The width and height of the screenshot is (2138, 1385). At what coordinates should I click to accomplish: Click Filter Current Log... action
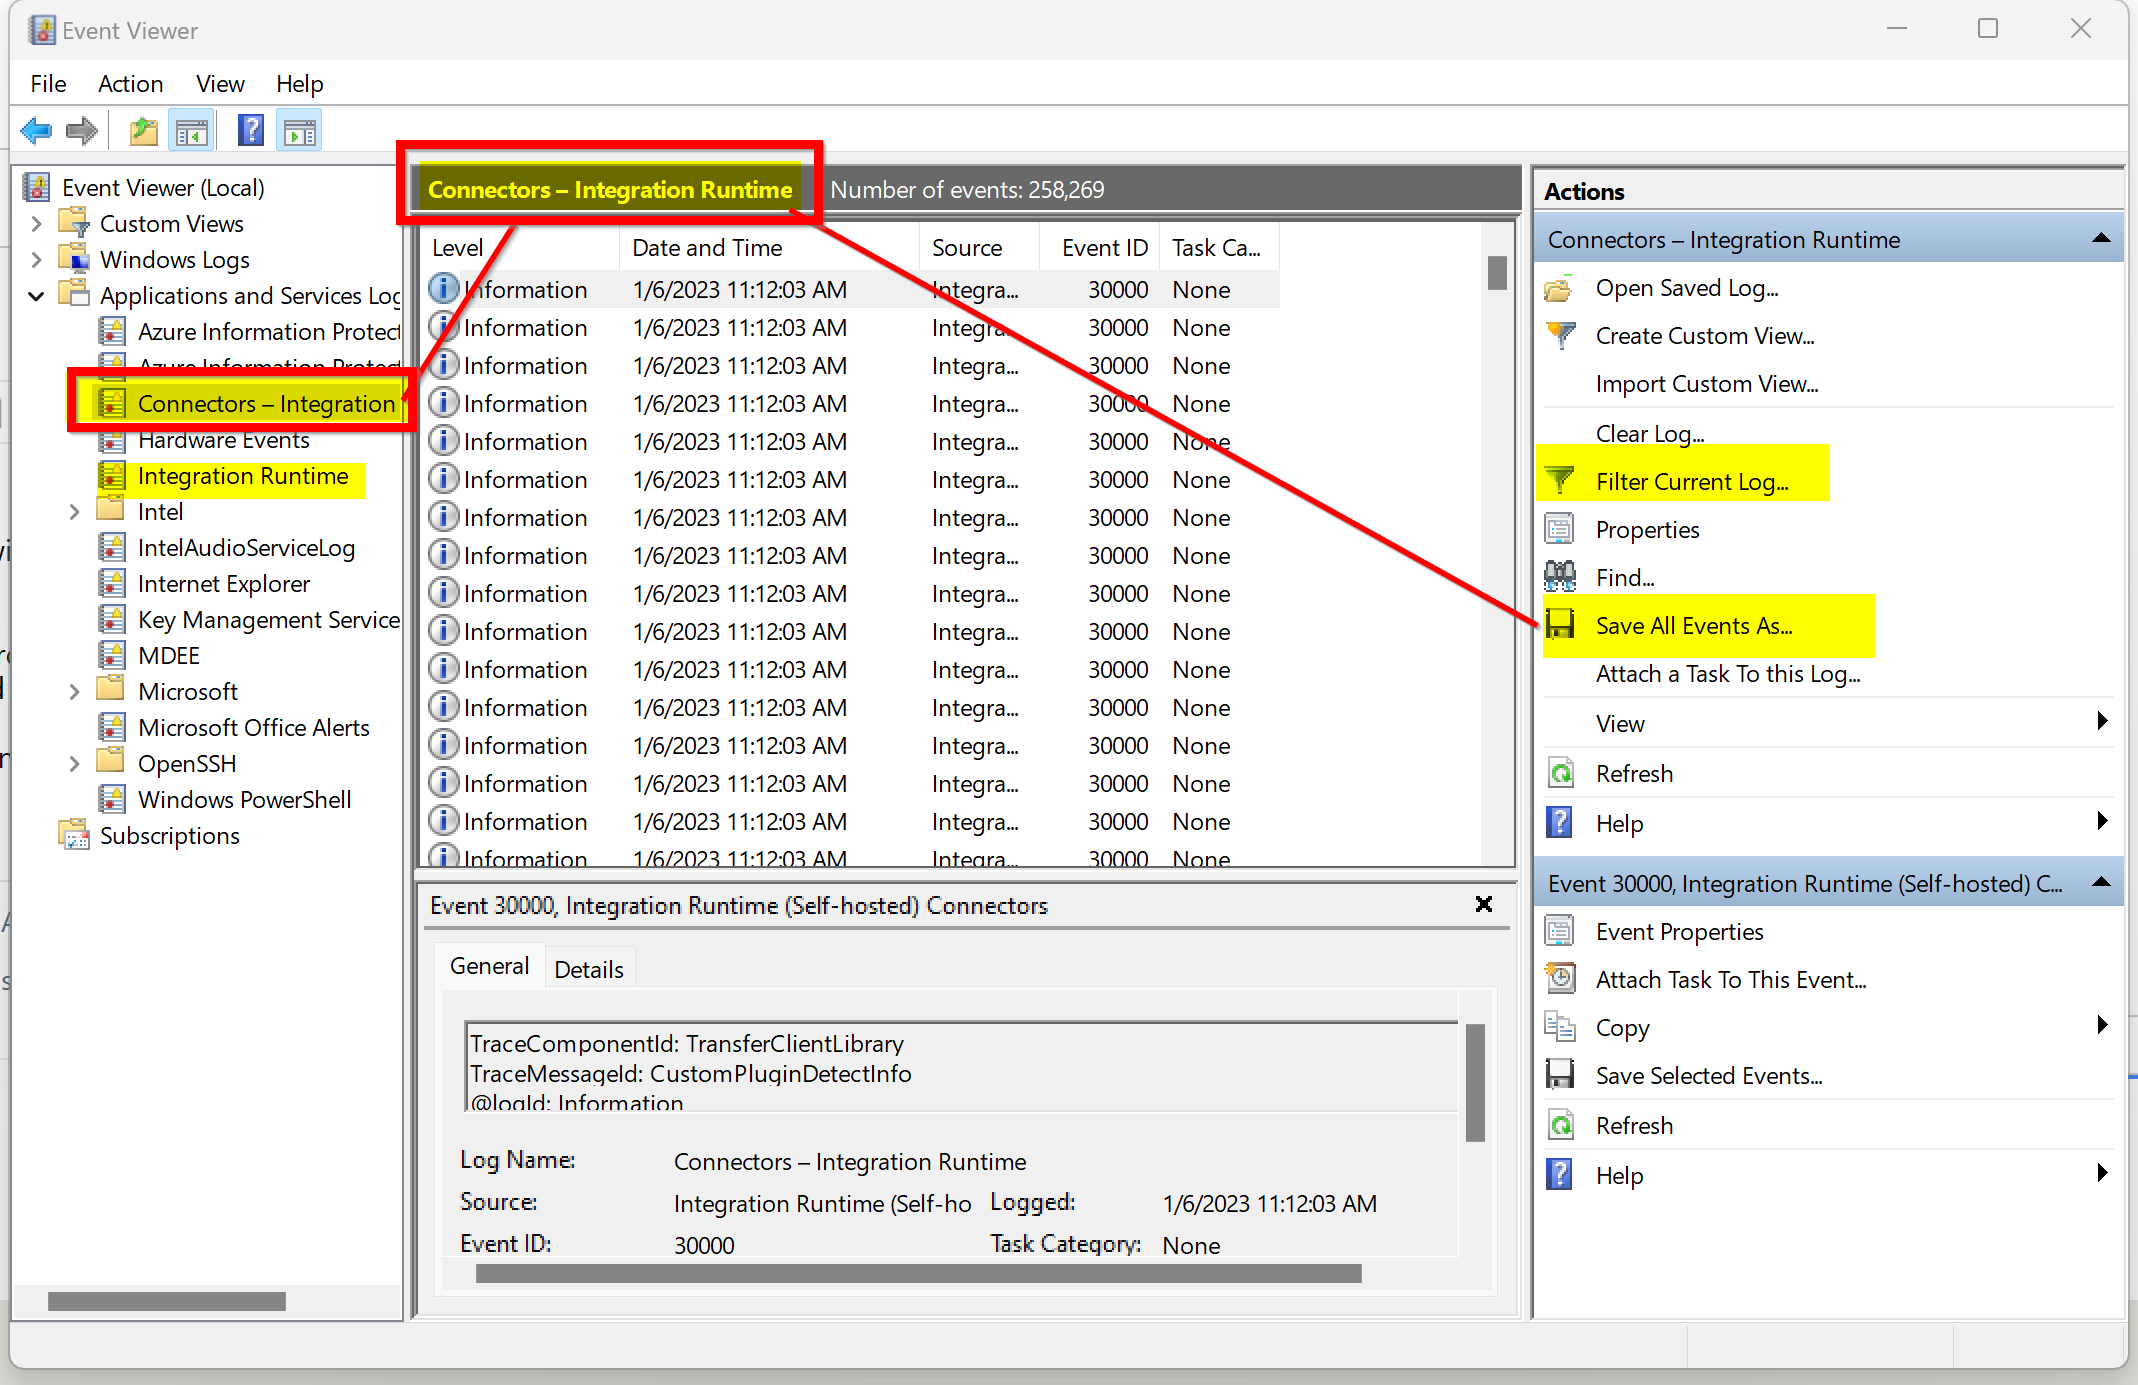[1692, 482]
